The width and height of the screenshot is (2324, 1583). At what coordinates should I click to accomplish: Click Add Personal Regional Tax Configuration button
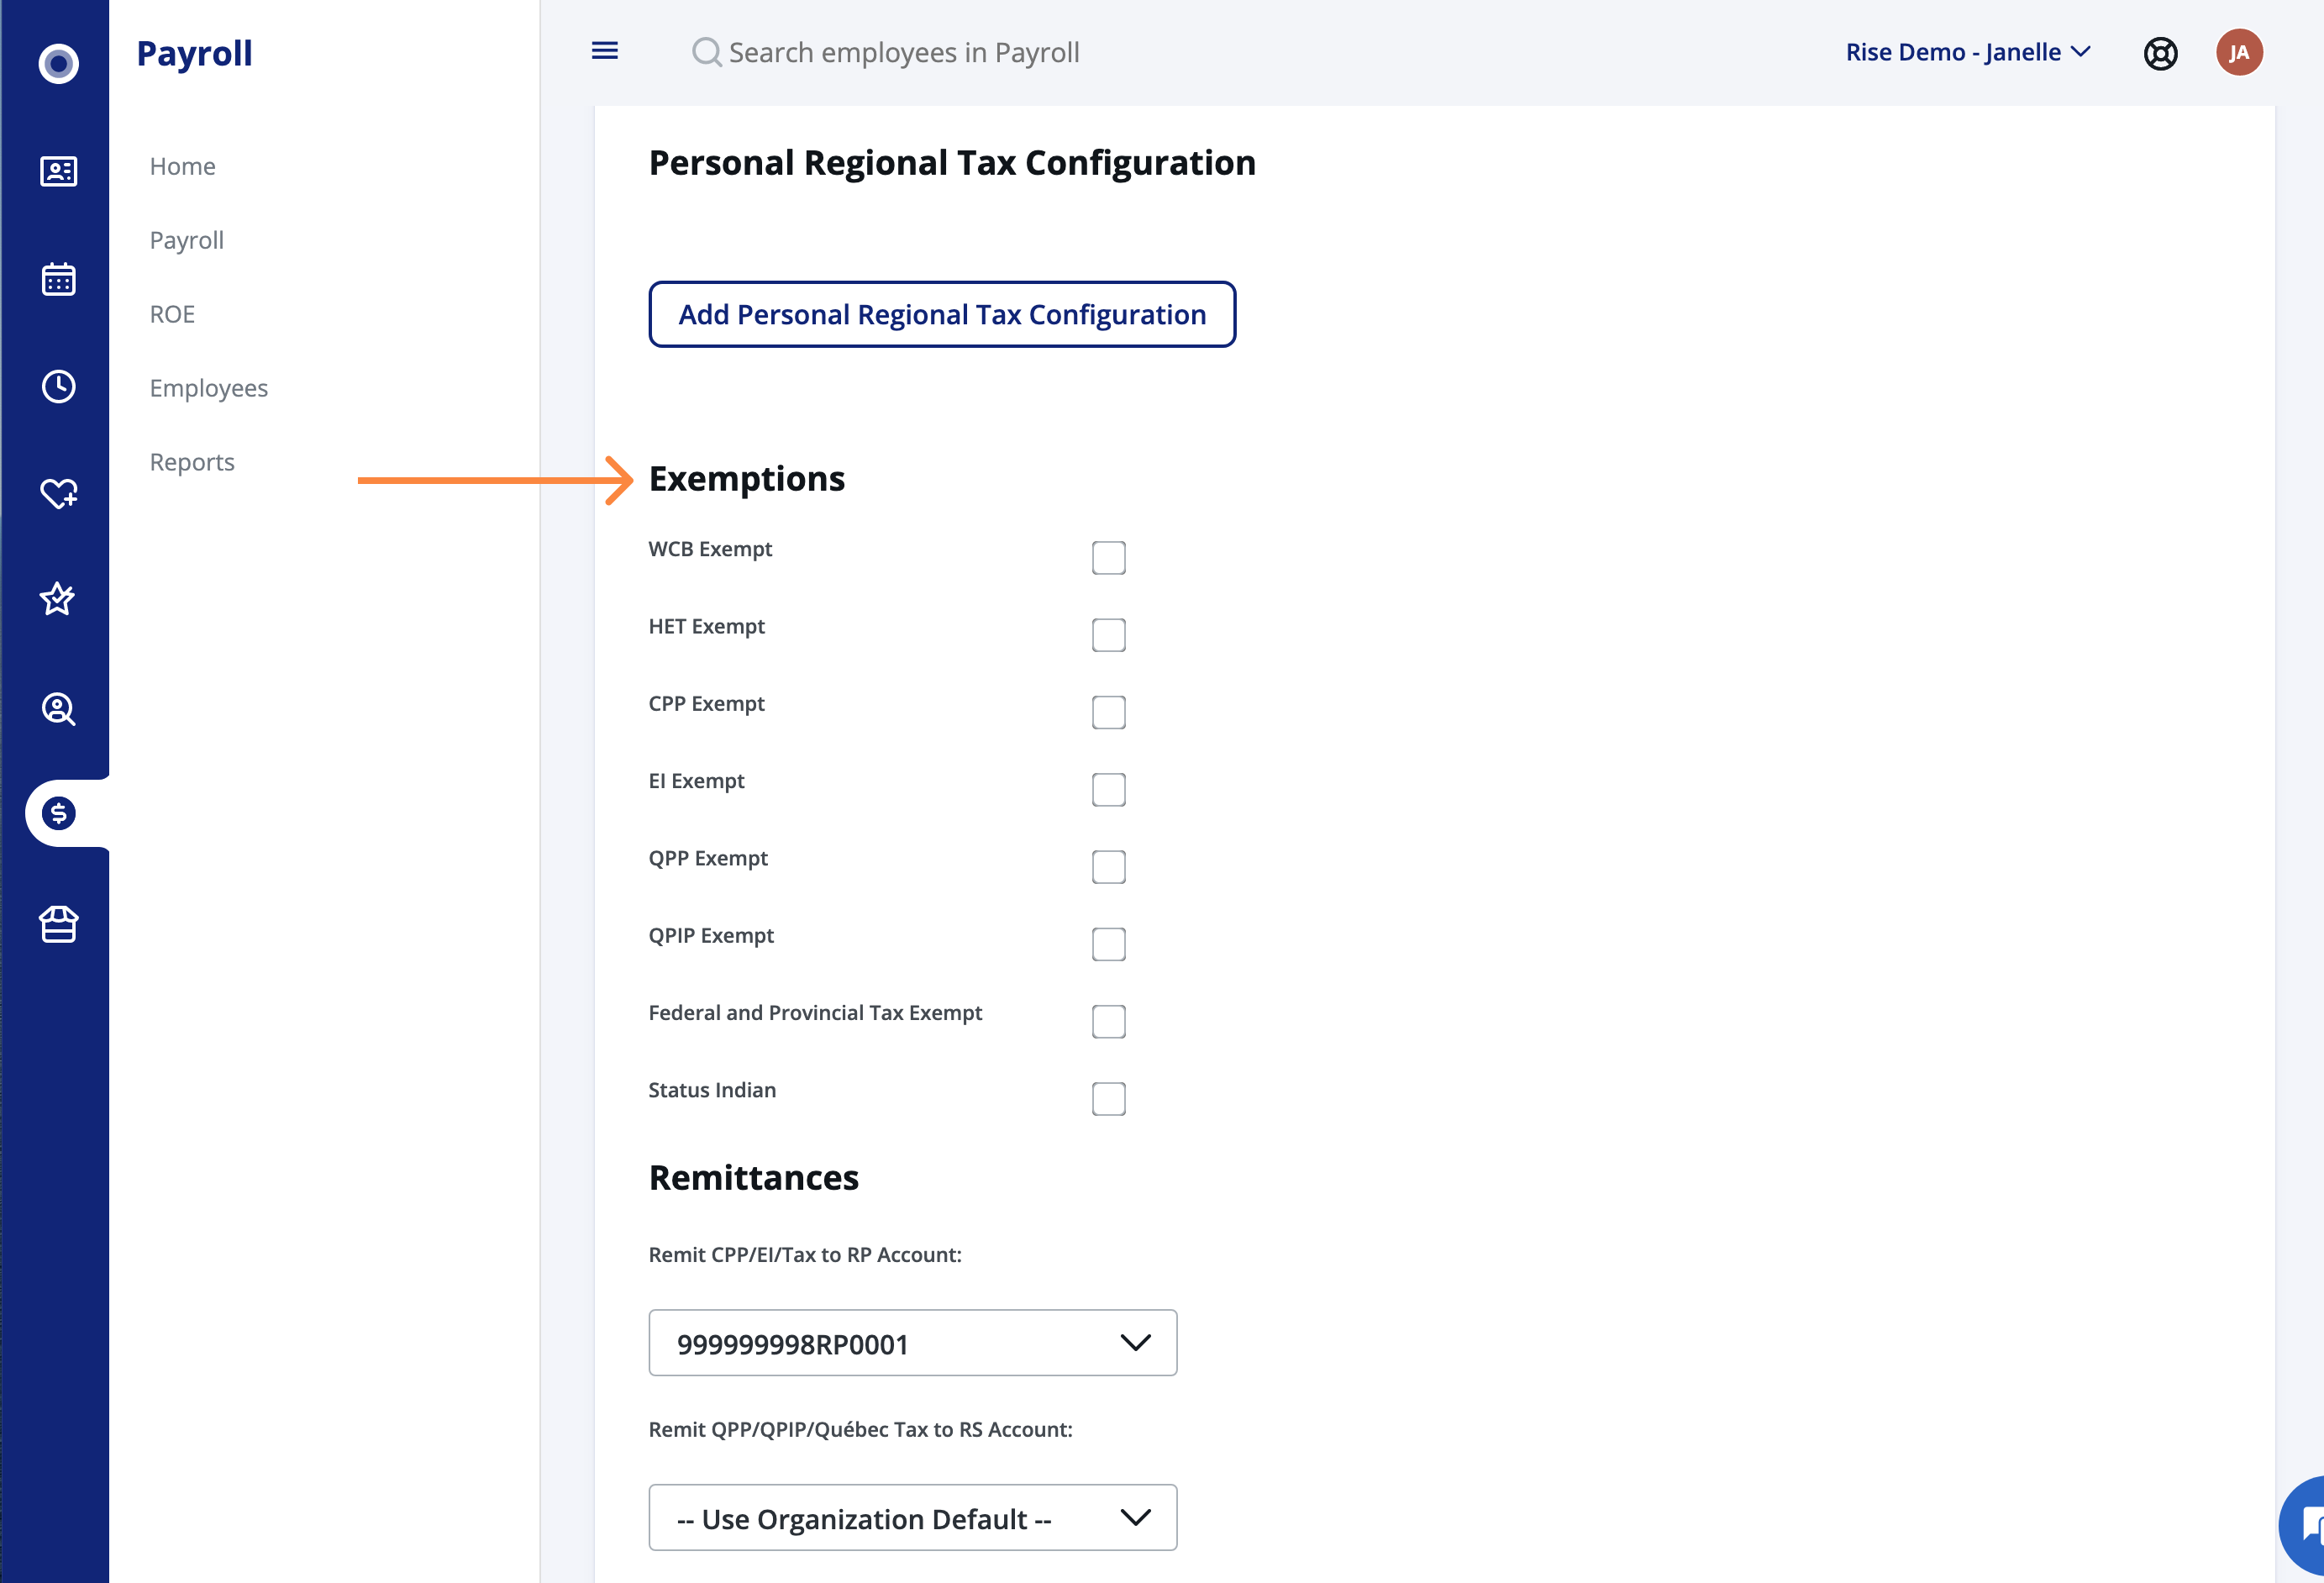click(x=942, y=314)
